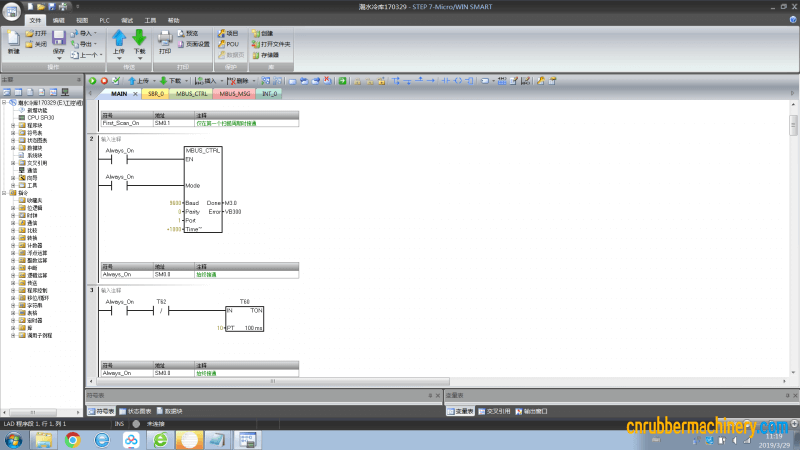Click the green Run PLC icon

93,80
